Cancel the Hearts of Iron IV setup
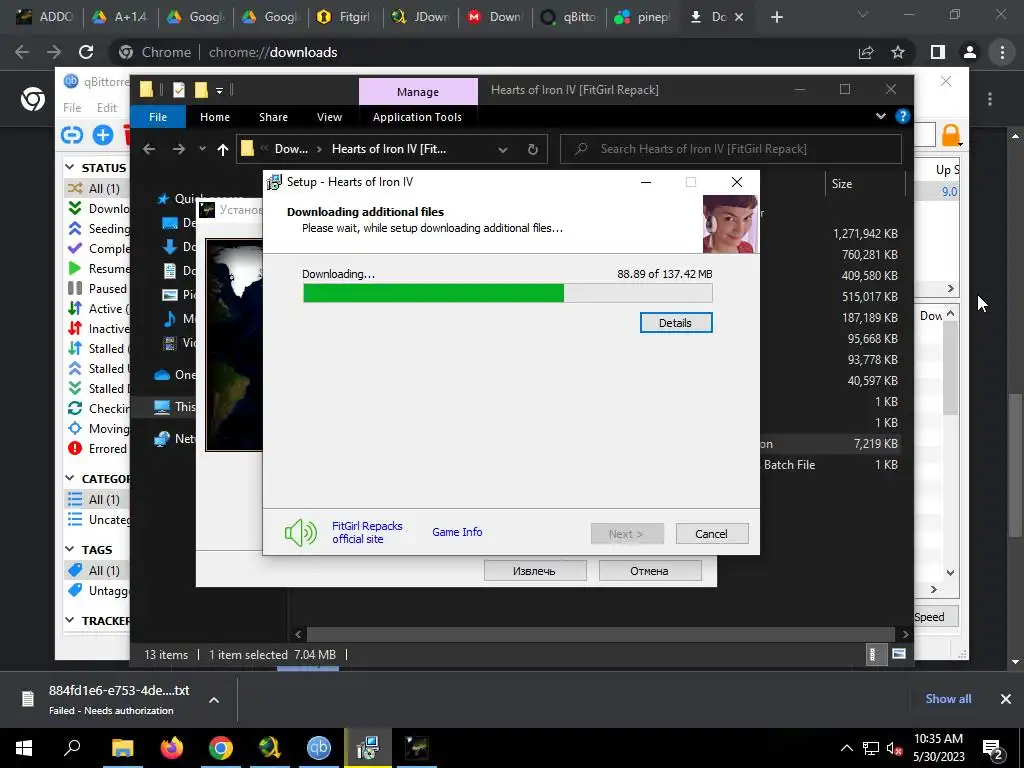 pyautogui.click(x=711, y=534)
